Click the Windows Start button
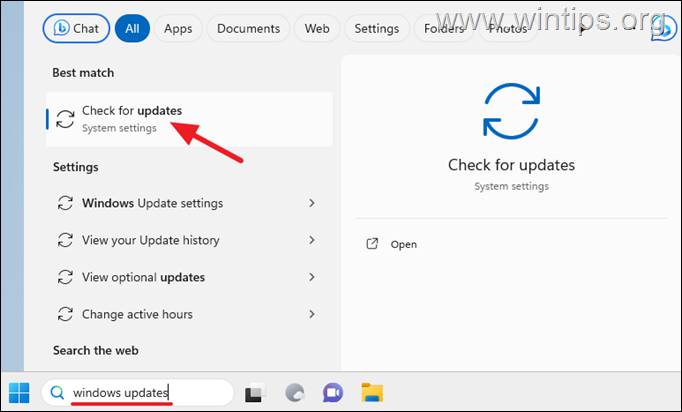682x412 pixels. point(20,393)
